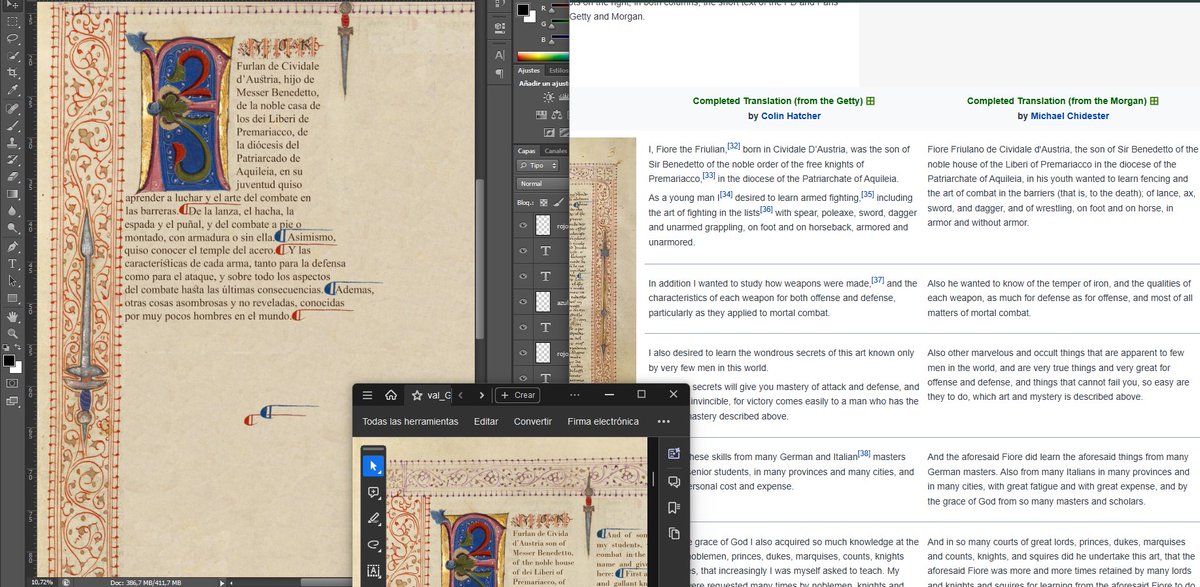Screen dimensions: 1200x587
Task: Select the Spot Healing Brush tool
Action: pos(13,108)
